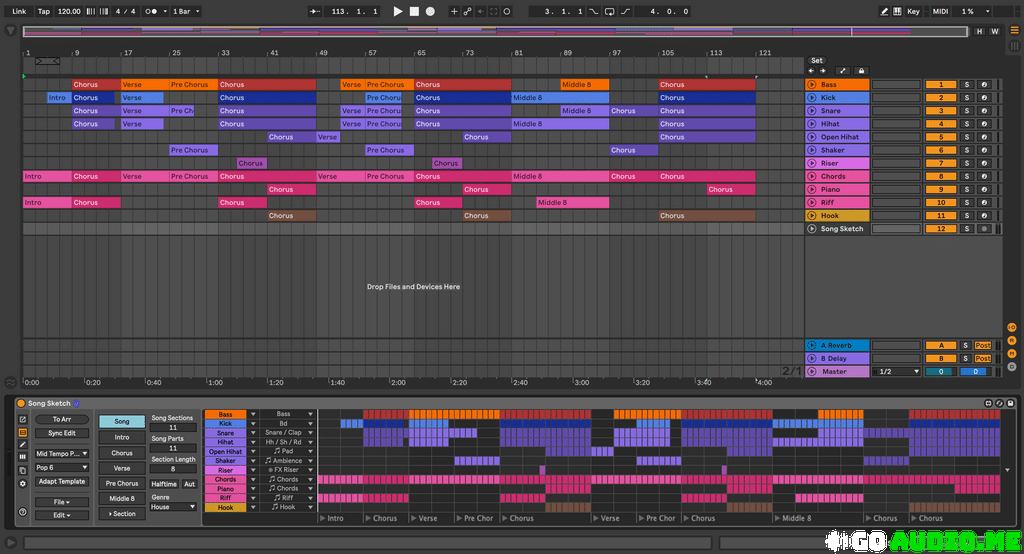The image size is (1024, 554).
Task: Open the Genre dropdown showing House
Action: coord(173,507)
